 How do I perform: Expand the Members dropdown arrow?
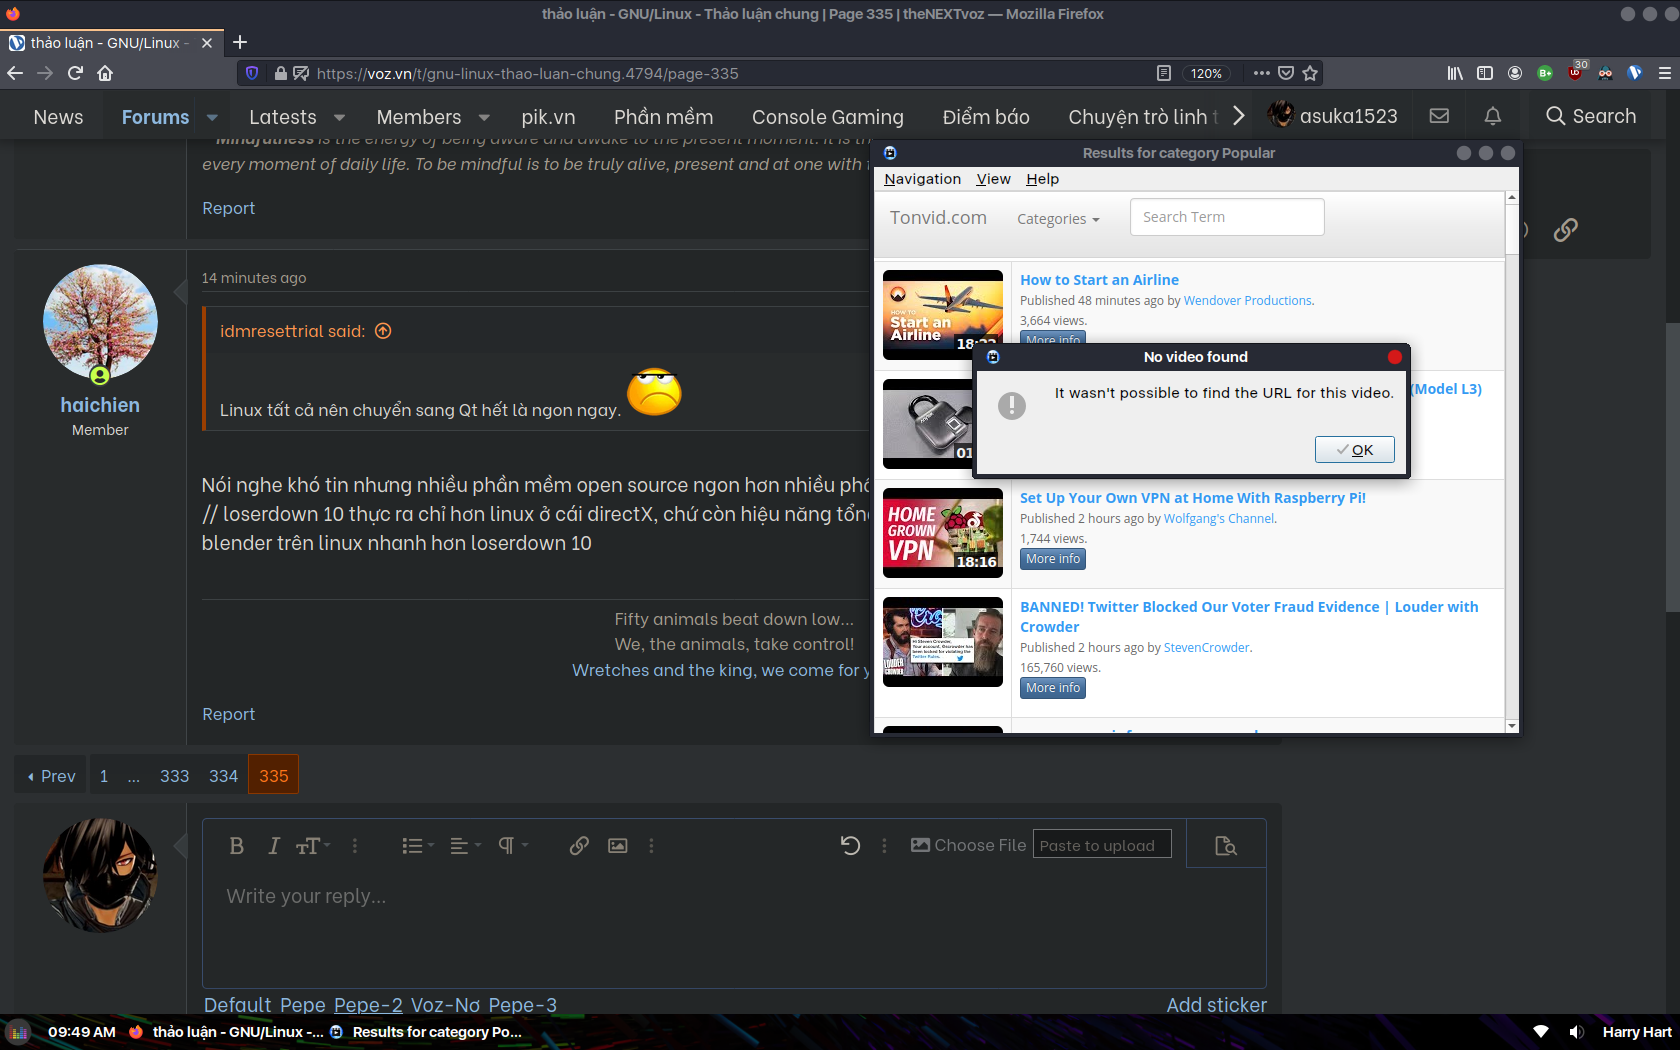[x=485, y=117]
